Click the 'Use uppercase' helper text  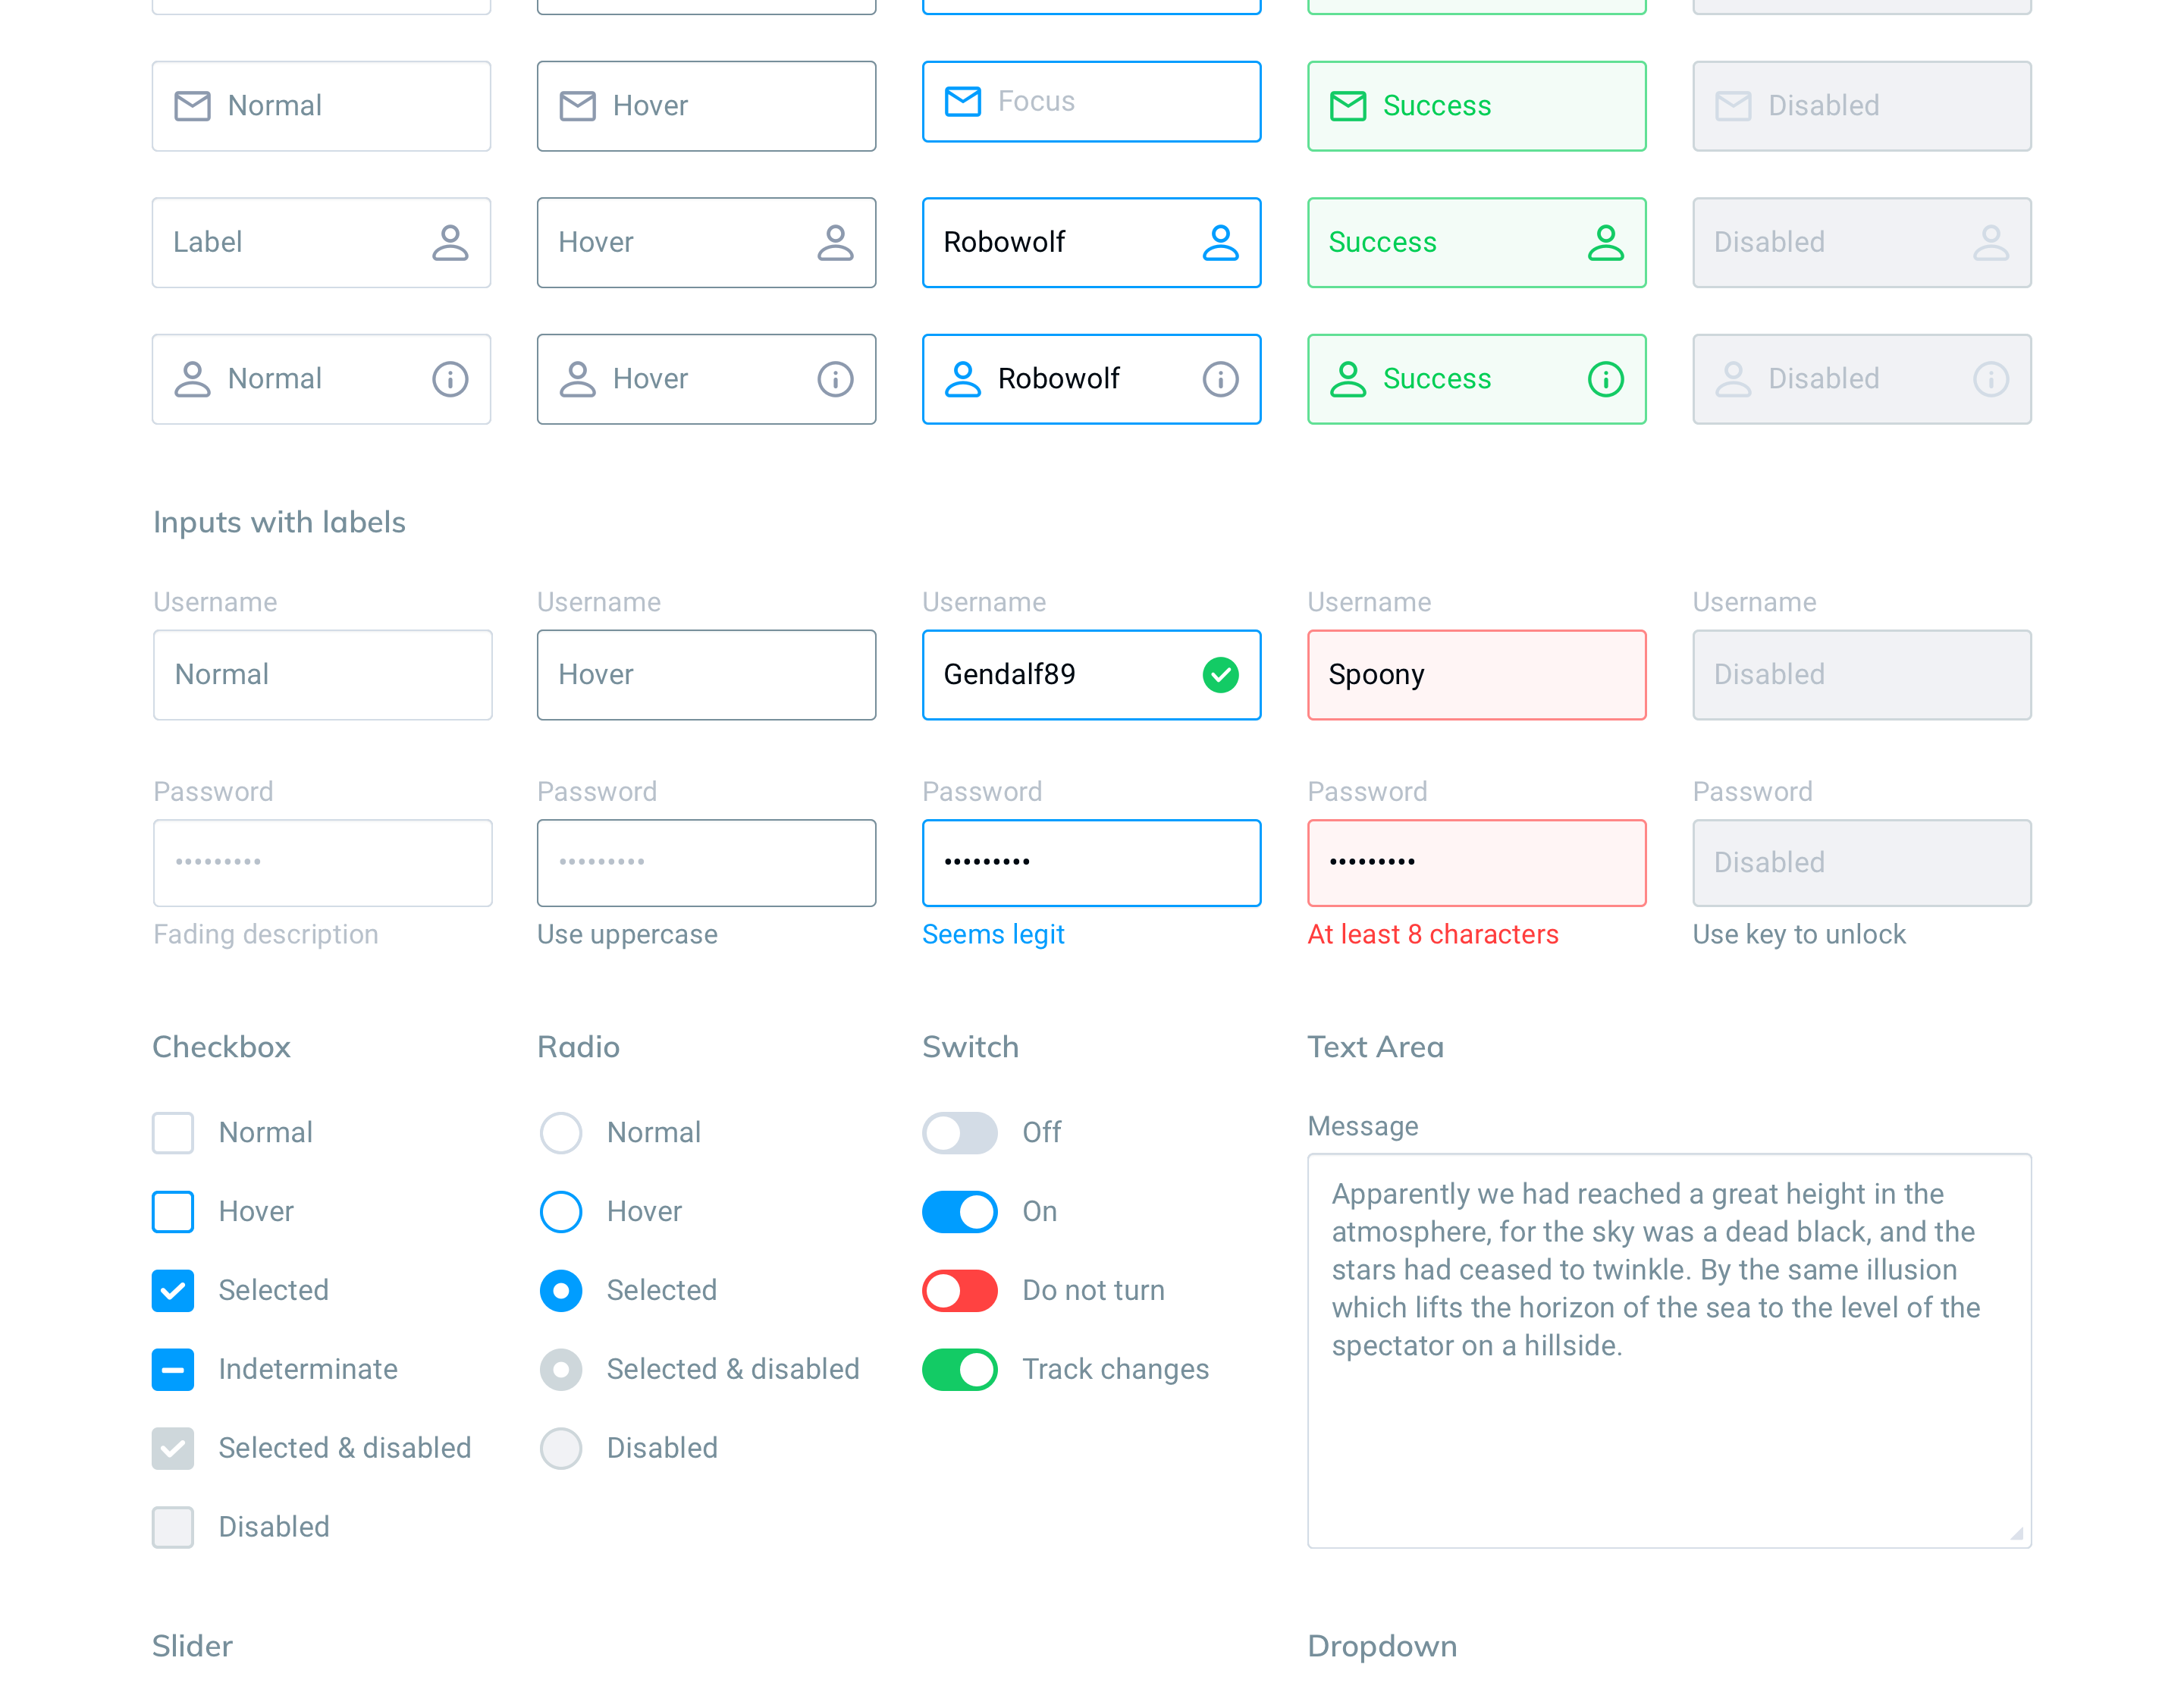click(x=627, y=935)
